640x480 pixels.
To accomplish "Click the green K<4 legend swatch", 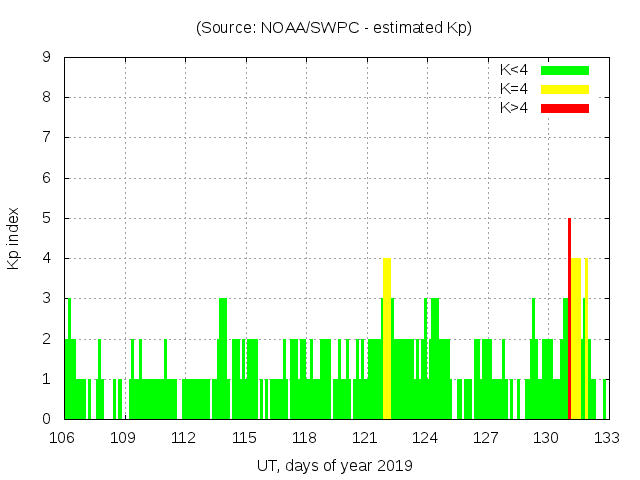I will tap(565, 70).
